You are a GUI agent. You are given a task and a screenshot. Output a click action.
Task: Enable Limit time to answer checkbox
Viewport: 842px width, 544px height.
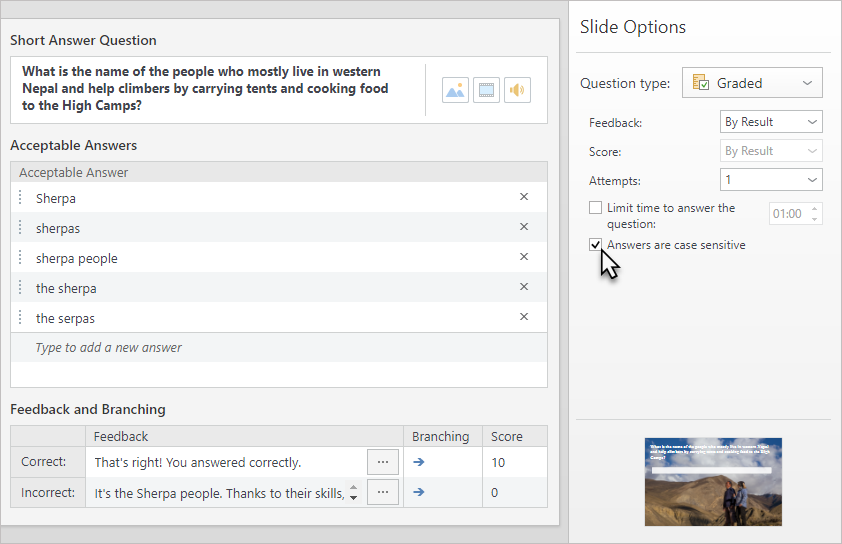click(596, 208)
